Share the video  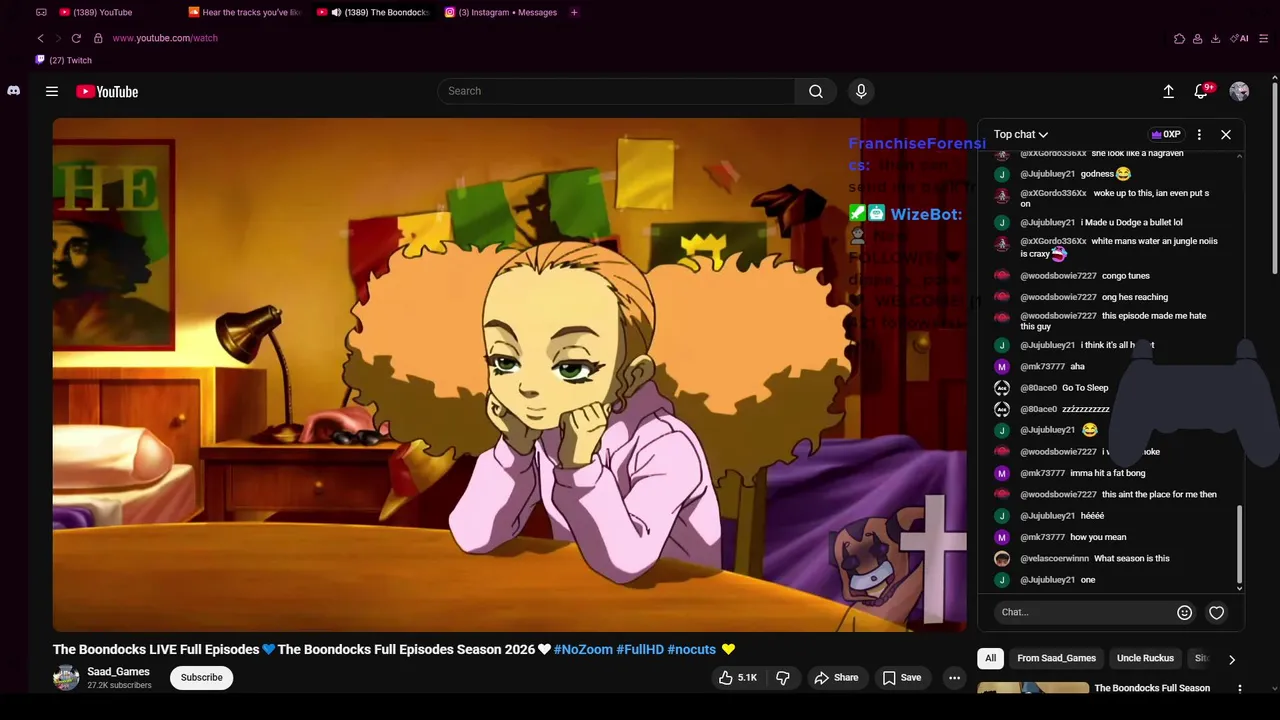[x=836, y=677]
